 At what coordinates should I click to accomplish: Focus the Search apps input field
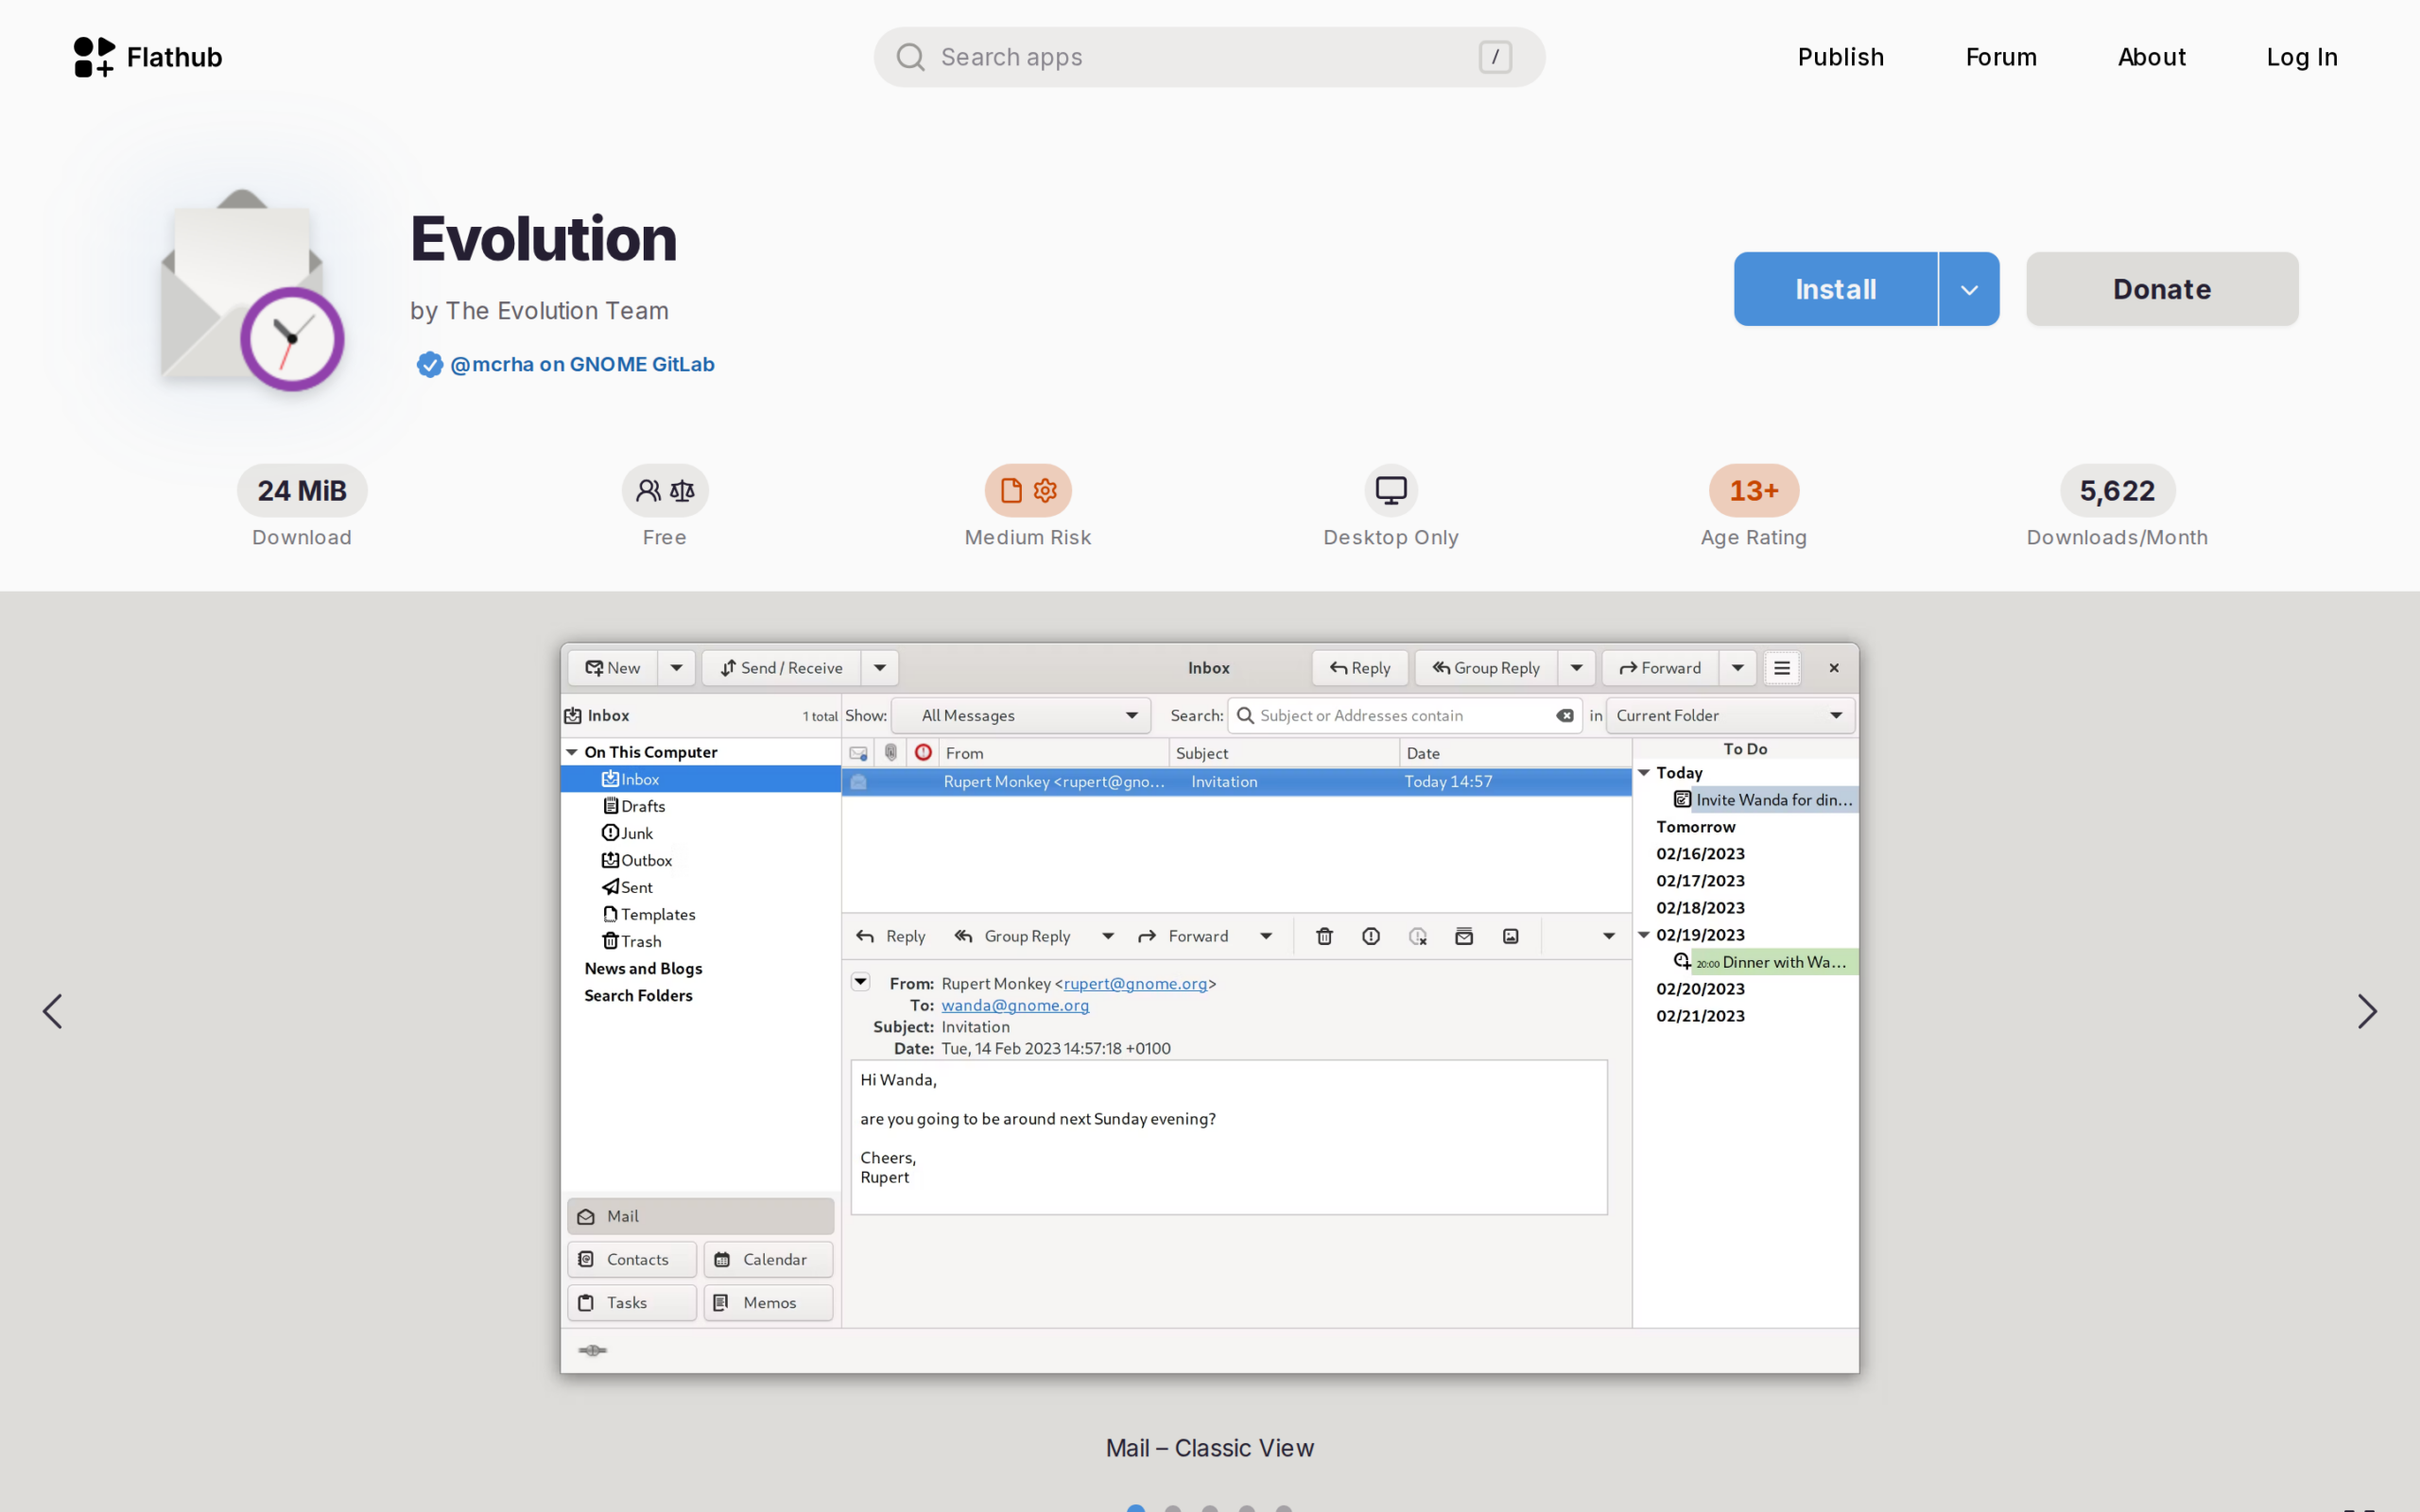[1209, 57]
